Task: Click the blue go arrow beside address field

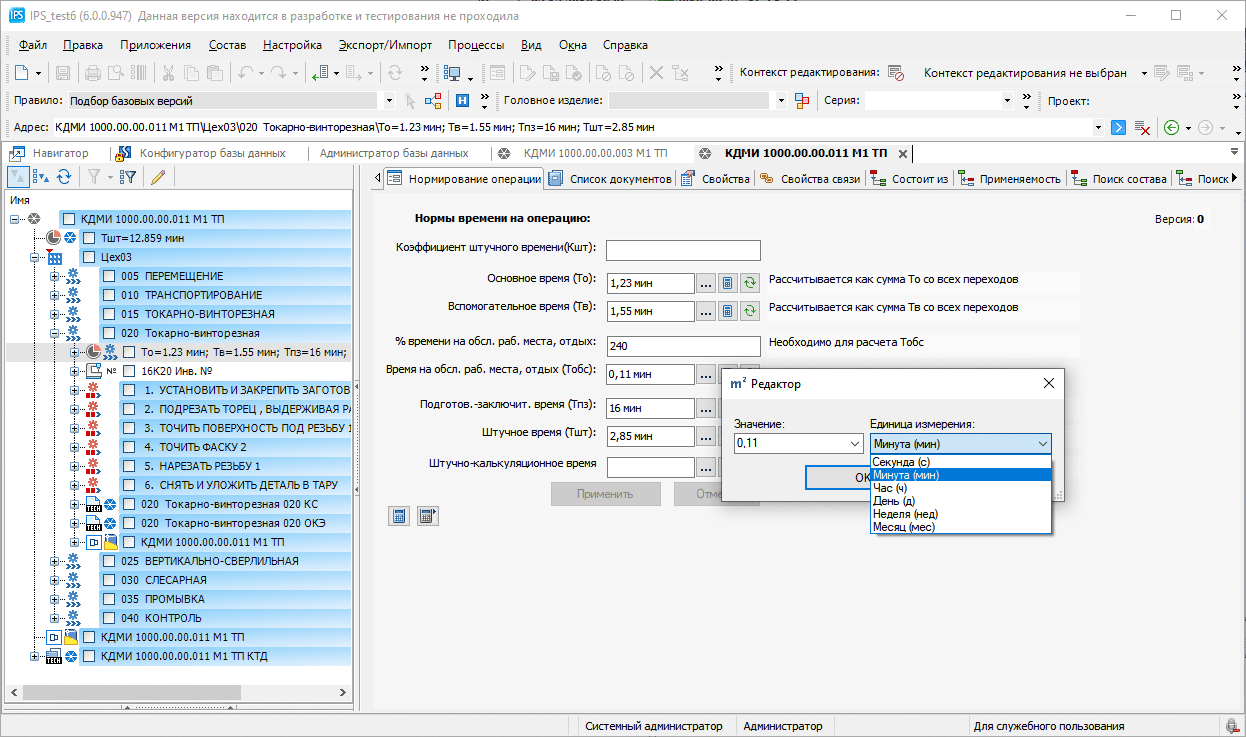Action: [x=1119, y=128]
